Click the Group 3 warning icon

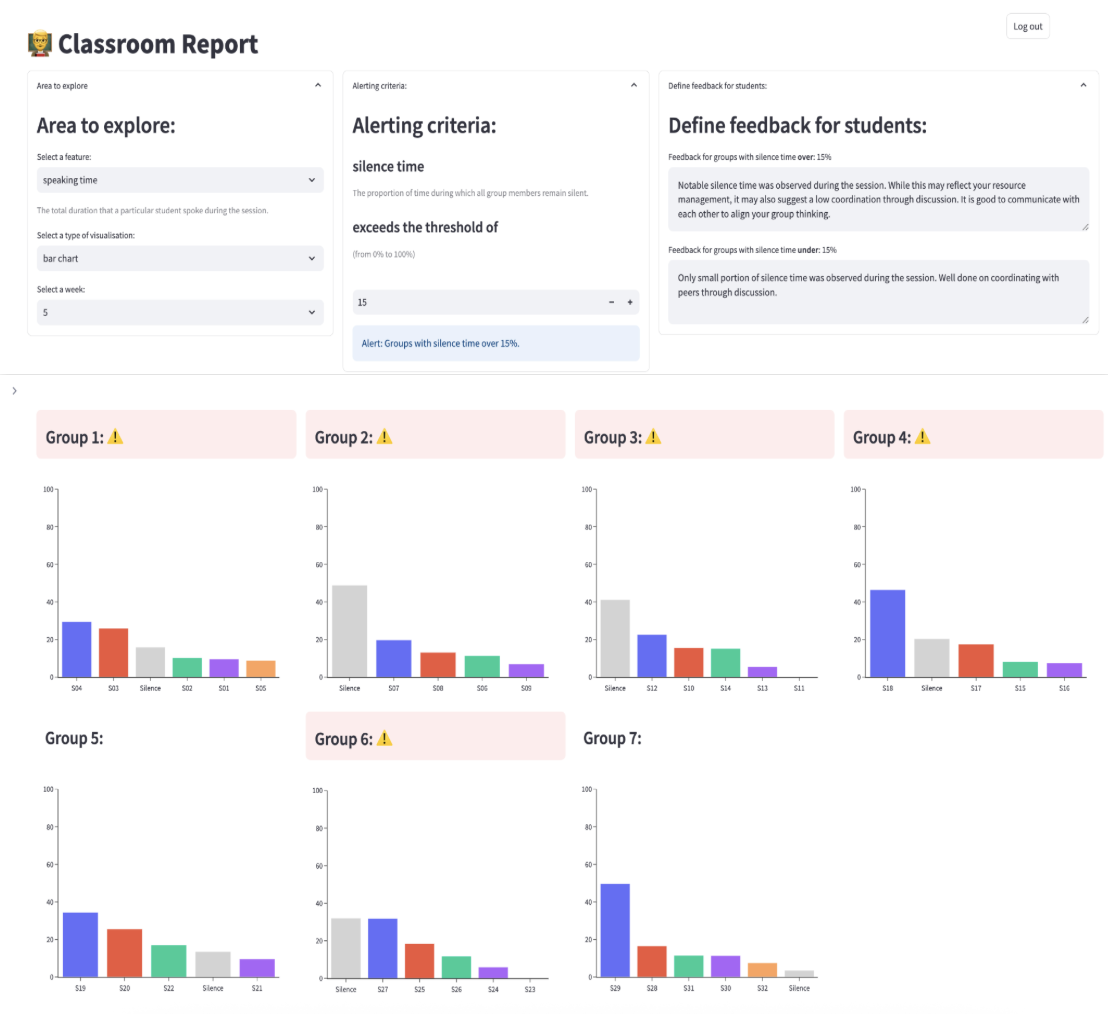coord(654,437)
